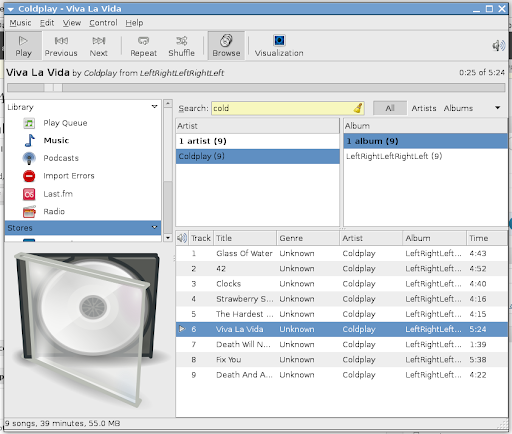Filter search by Artists
This screenshot has height=434, width=512.
point(424,108)
